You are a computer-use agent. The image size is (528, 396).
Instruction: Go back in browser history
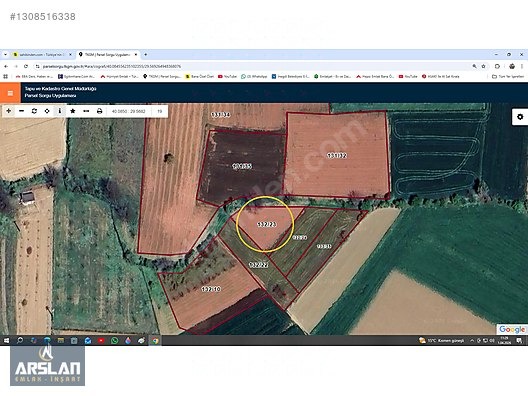tap(6, 66)
